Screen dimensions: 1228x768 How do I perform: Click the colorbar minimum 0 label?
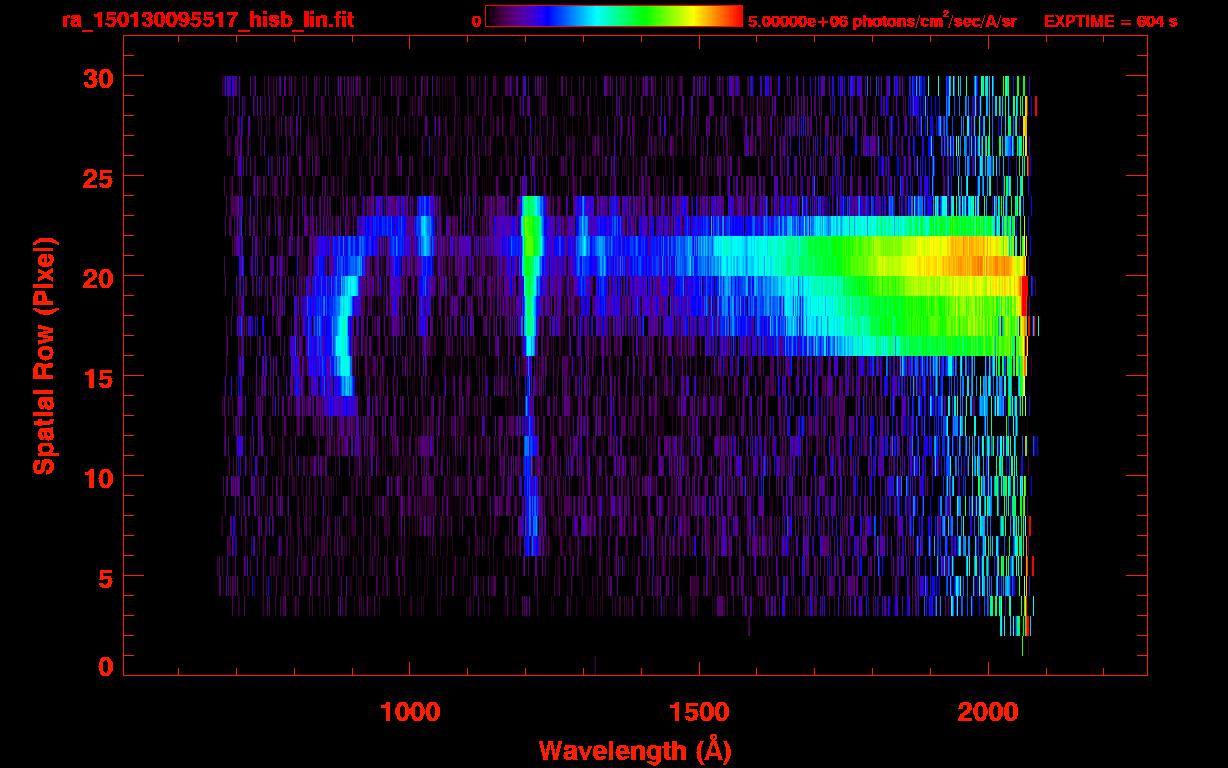(476, 21)
